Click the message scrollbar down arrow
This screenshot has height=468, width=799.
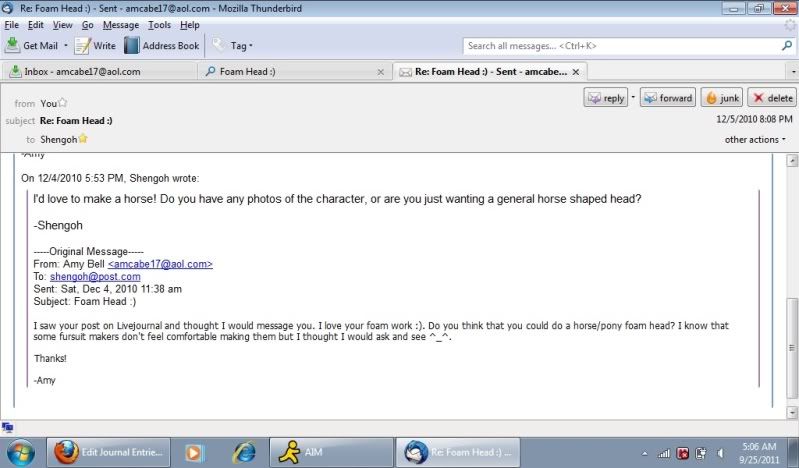[x=792, y=412]
